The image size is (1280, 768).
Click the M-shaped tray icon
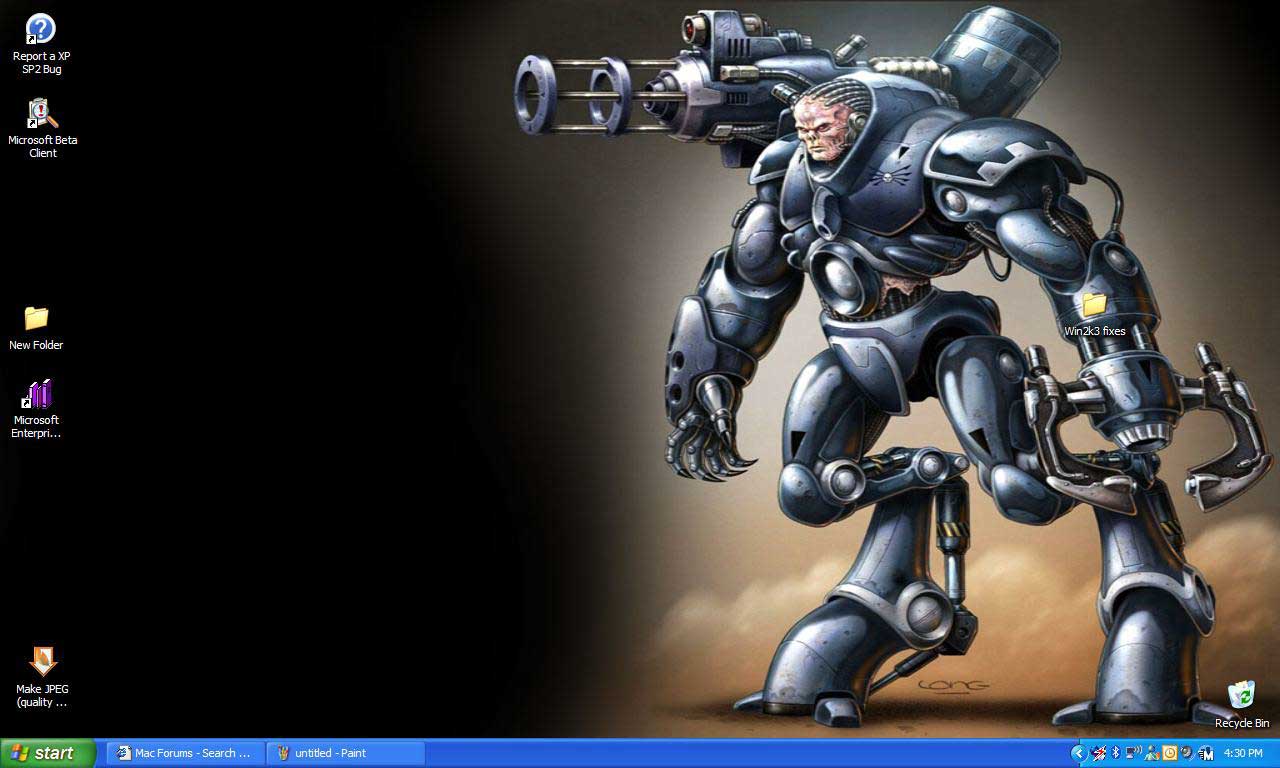click(1206, 753)
